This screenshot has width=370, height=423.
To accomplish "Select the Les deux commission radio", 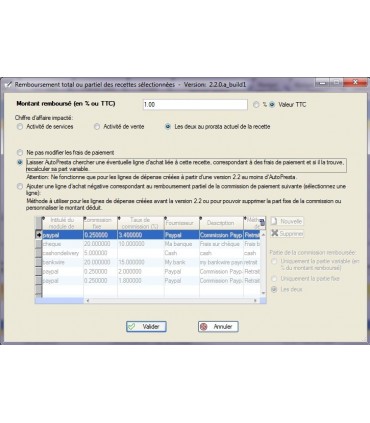I will [x=274, y=289].
